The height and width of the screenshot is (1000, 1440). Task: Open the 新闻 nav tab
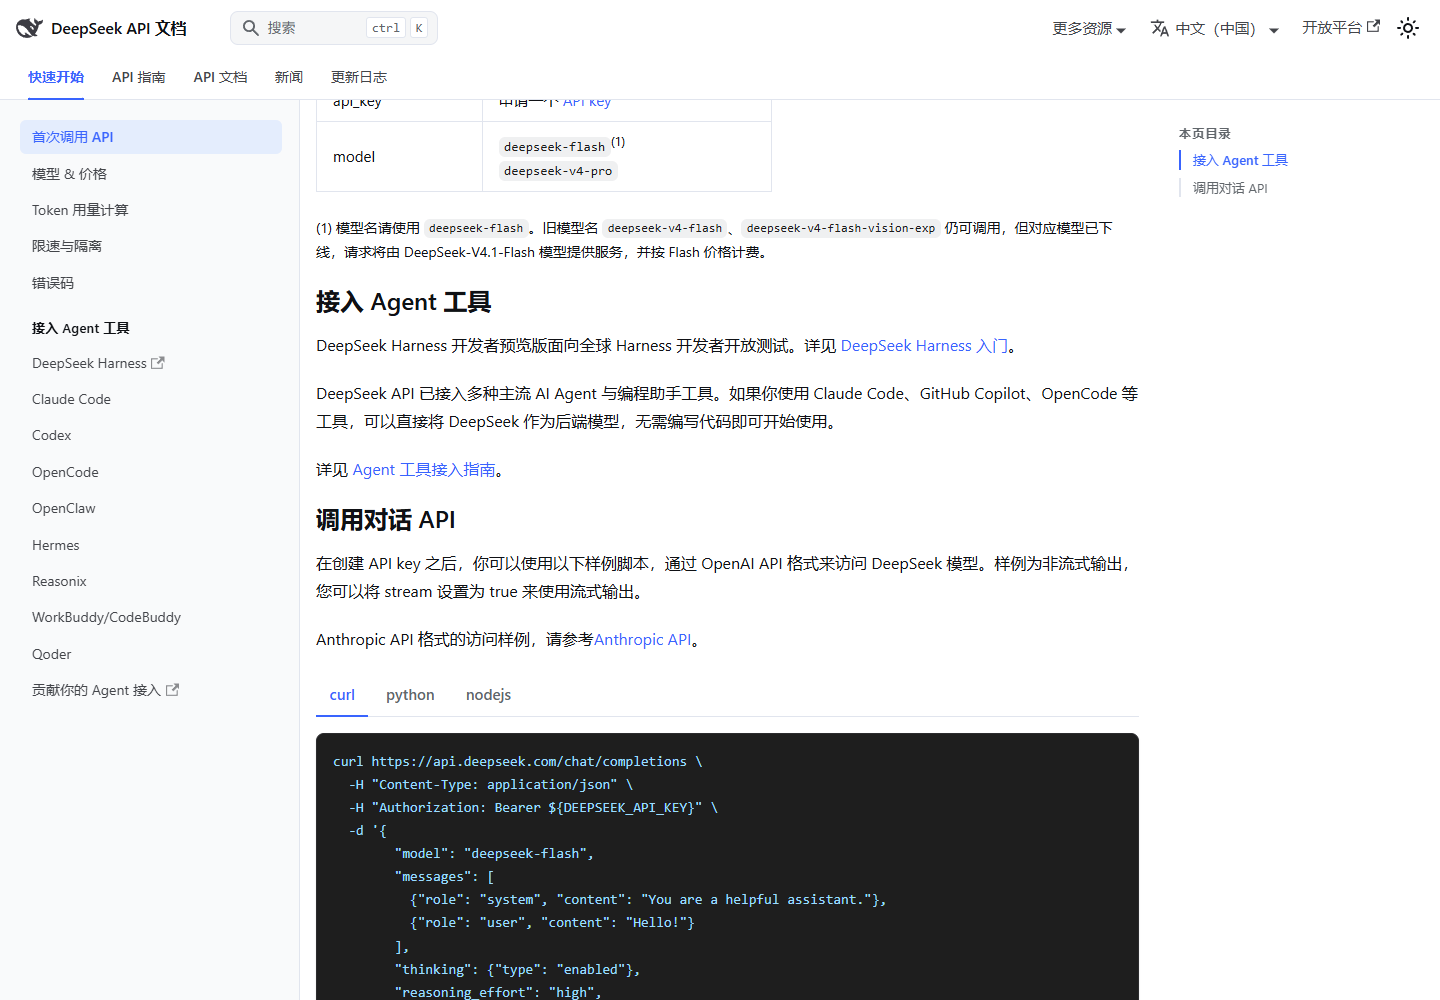(x=289, y=77)
